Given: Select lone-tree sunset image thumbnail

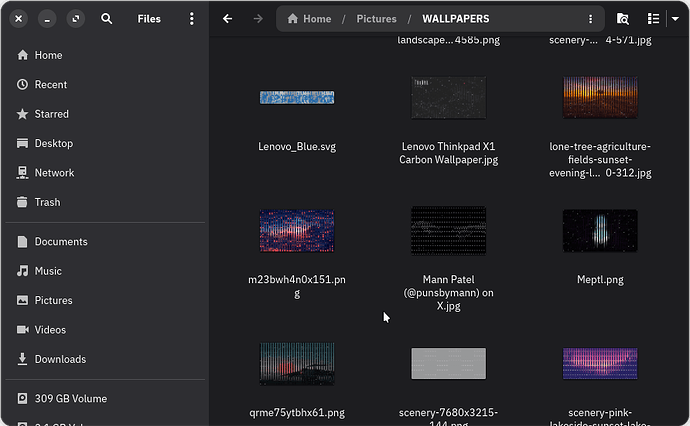Looking at the screenshot, I should click(x=600, y=98).
